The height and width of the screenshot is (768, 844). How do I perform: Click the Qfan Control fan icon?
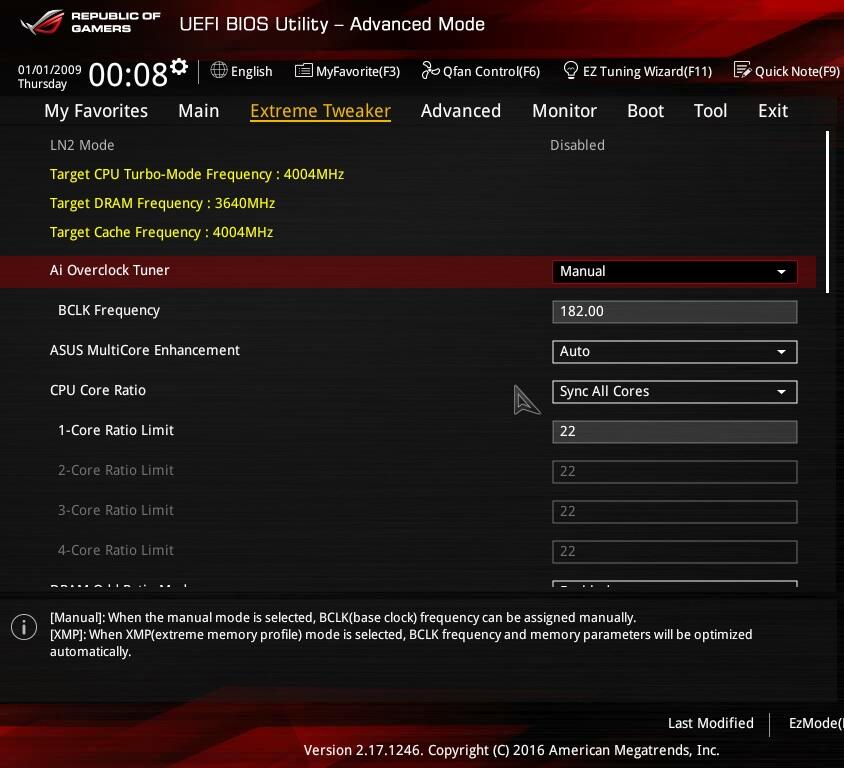coord(430,70)
